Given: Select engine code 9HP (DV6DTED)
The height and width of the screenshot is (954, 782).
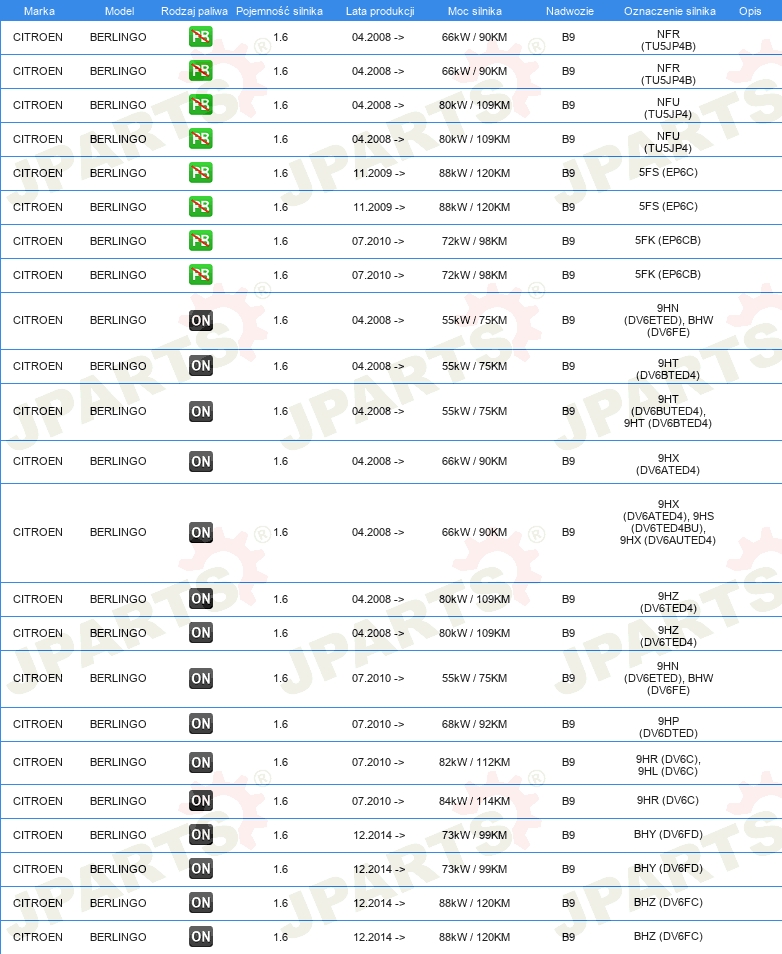Looking at the screenshot, I should tap(668, 727).
